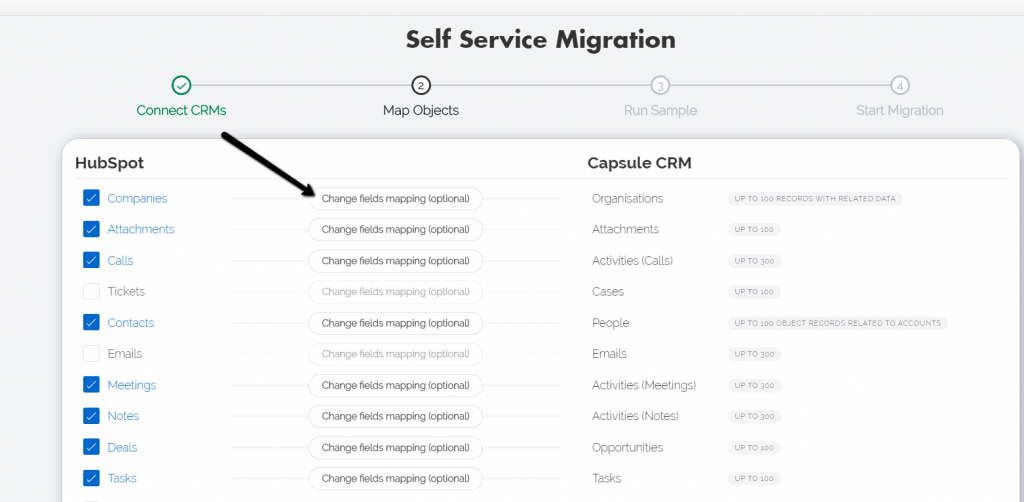The image size is (1024, 502).
Task: Uncheck the Tasks checkbox
Action: [91, 478]
